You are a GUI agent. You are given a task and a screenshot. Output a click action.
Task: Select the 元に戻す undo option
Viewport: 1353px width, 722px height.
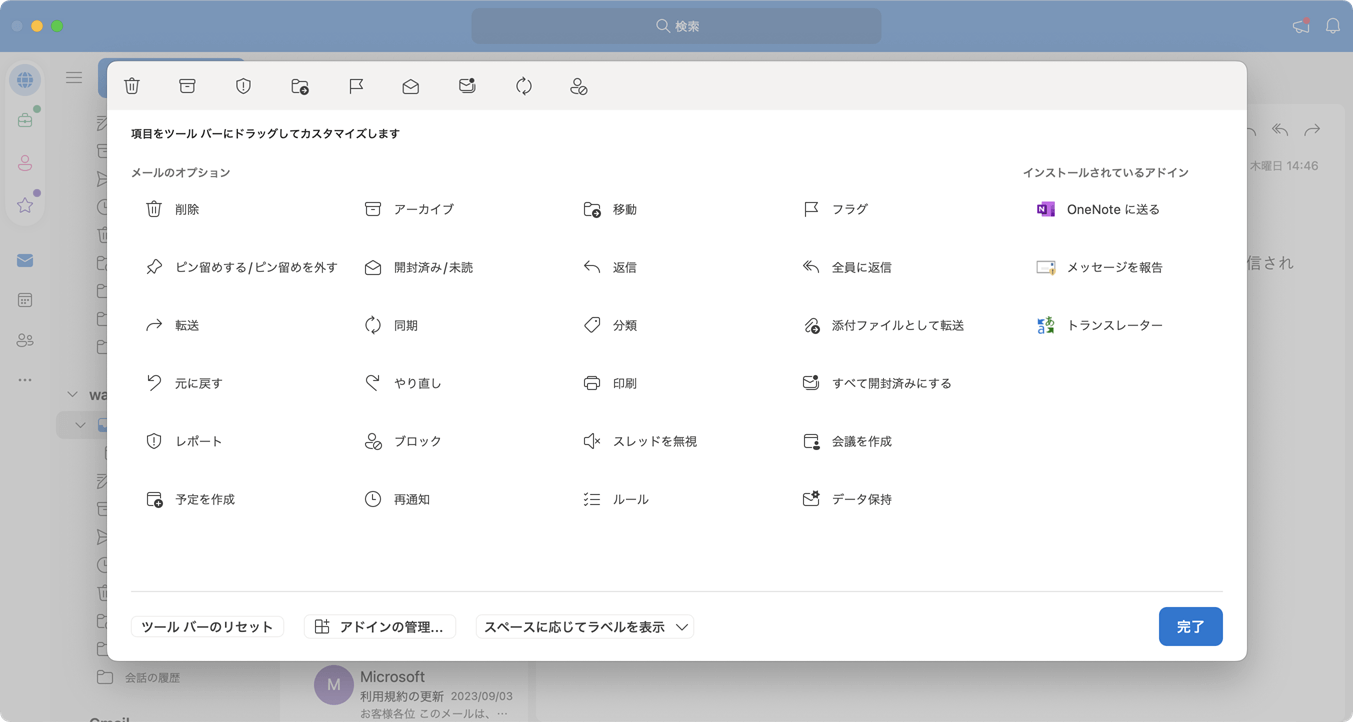pos(184,383)
